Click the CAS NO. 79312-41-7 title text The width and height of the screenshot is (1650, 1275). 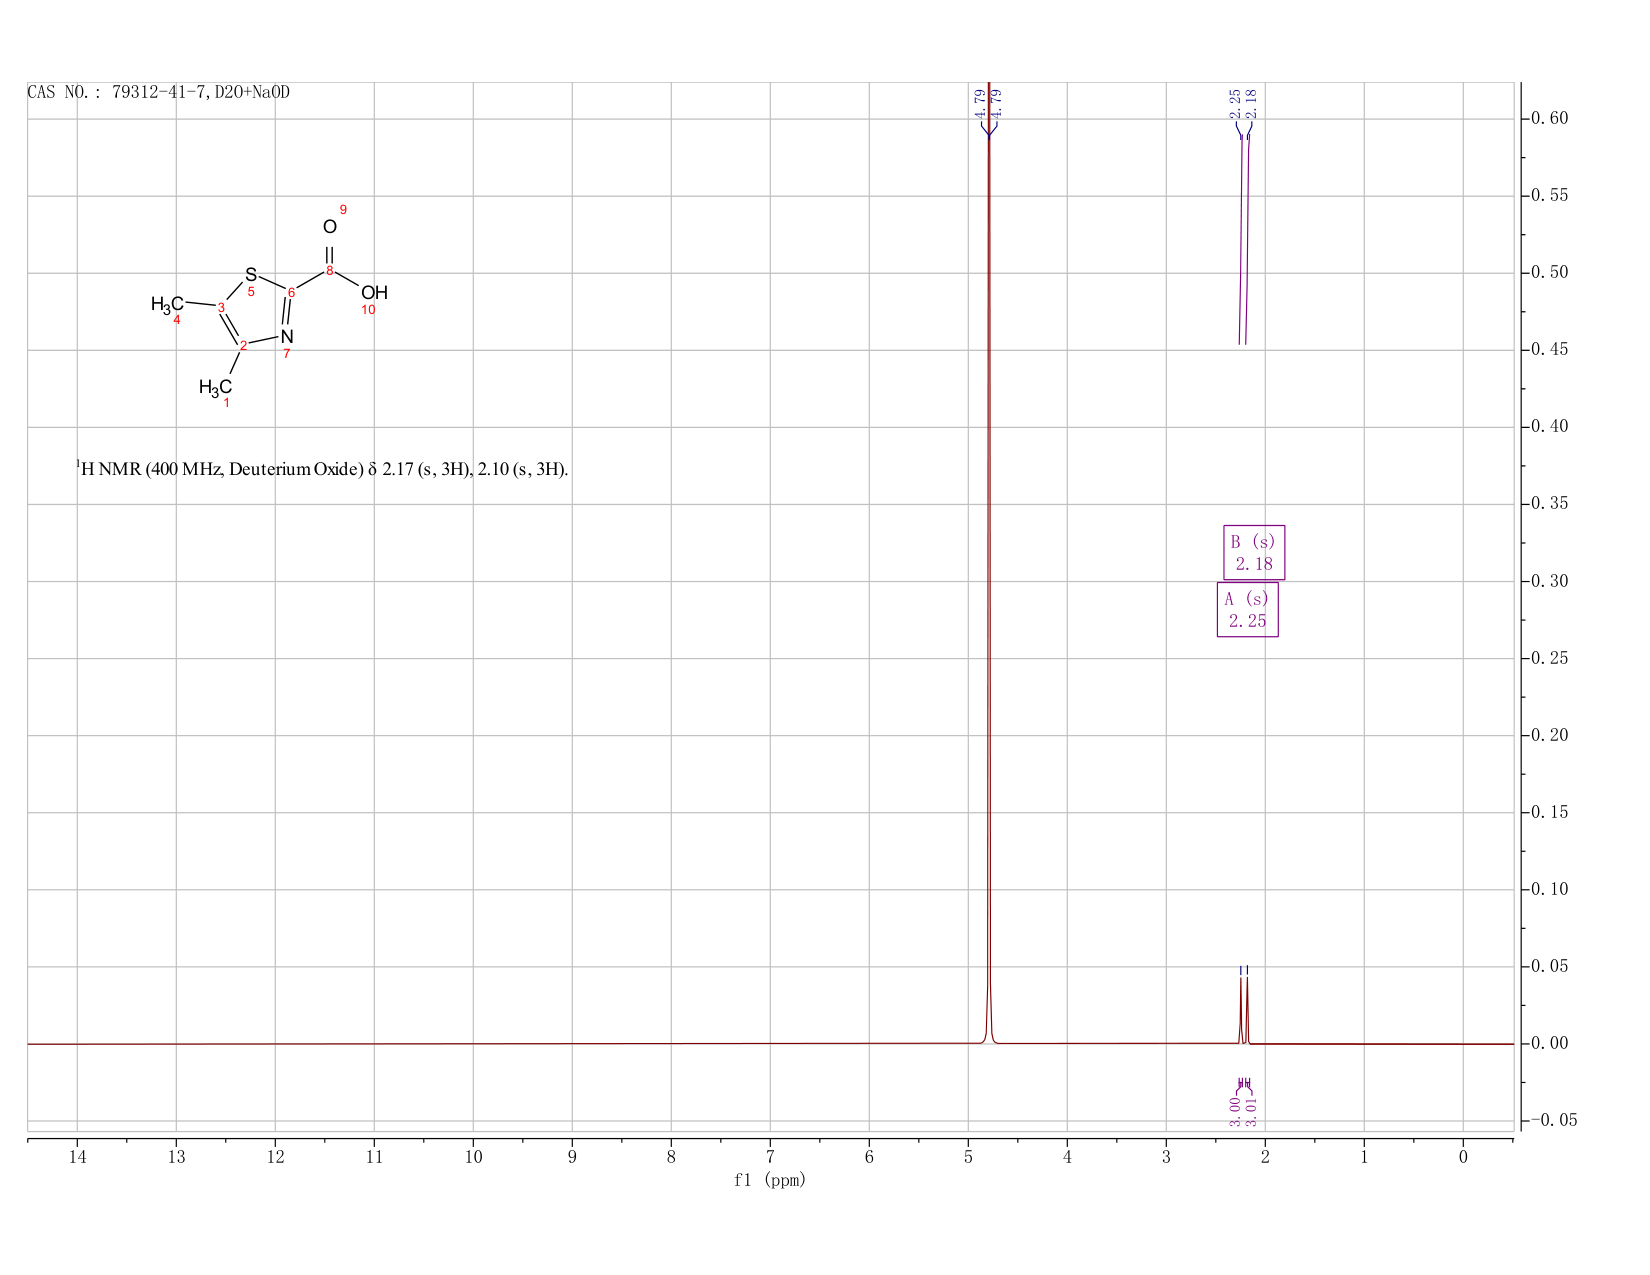tap(159, 93)
